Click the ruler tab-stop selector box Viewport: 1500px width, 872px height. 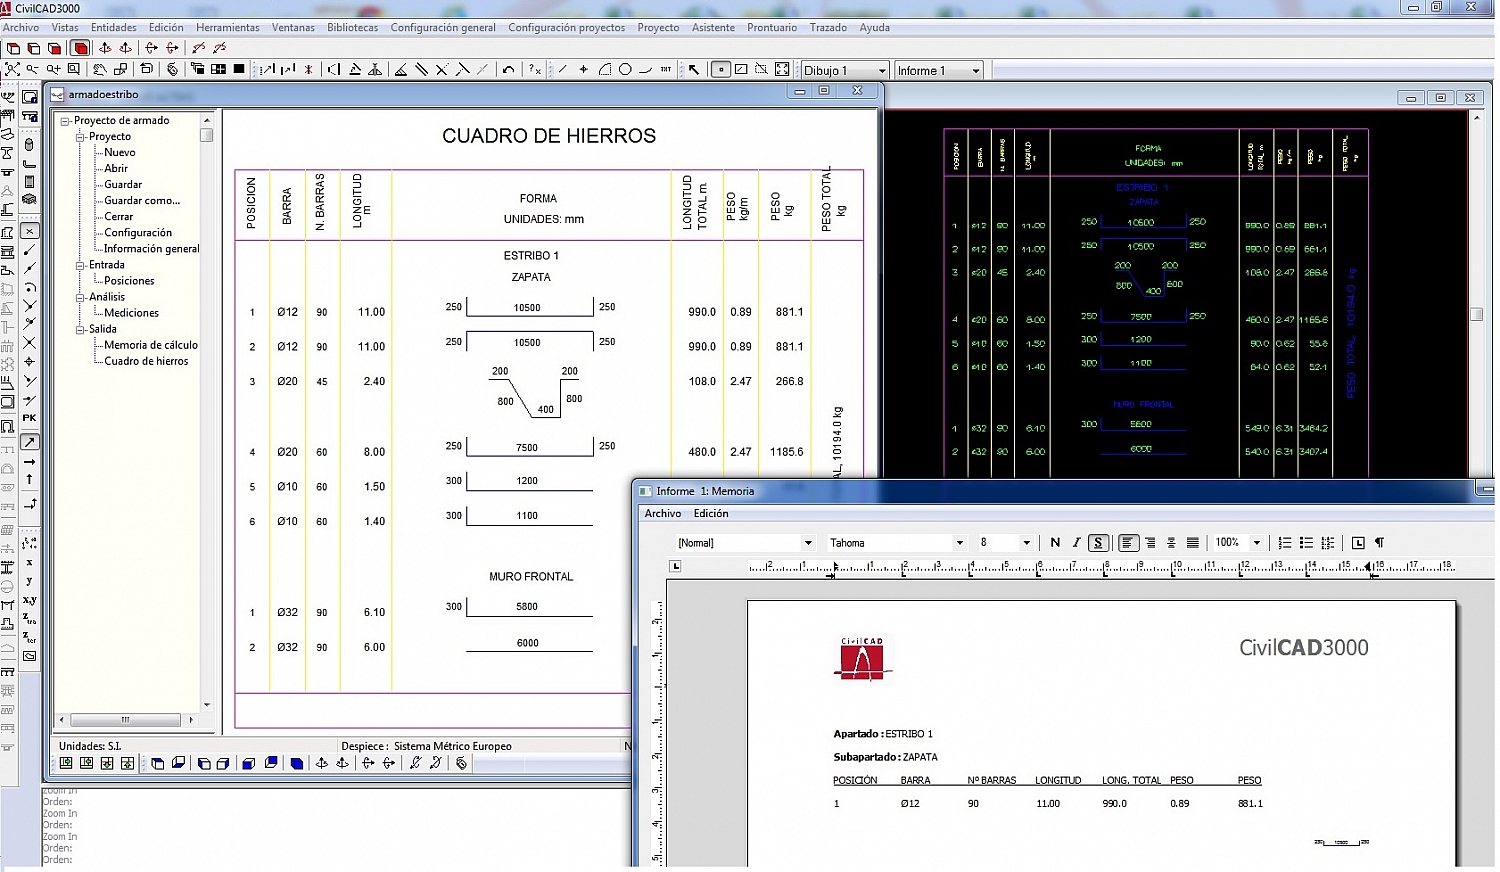coord(675,566)
